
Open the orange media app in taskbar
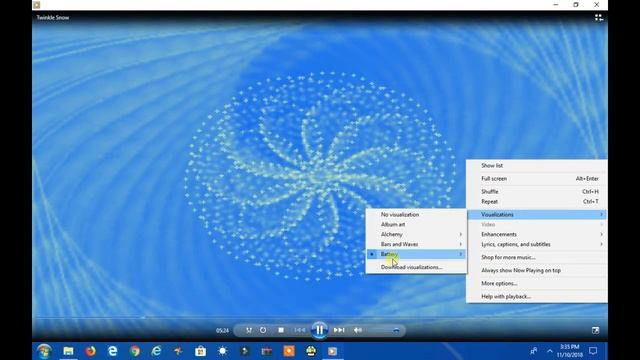(x=289, y=351)
